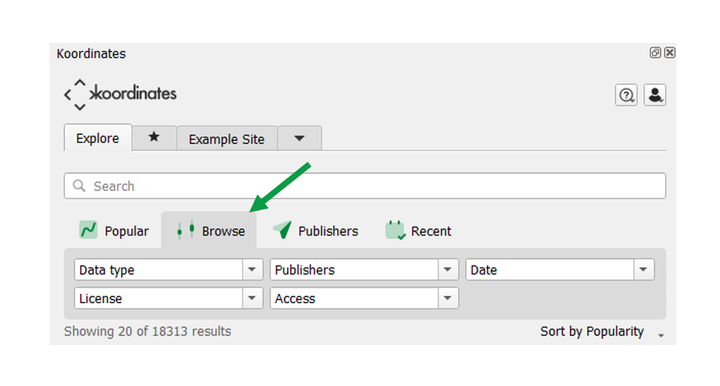Open the License dropdown
The width and height of the screenshot is (720, 386).
pyautogui.click(x=169, y=298)
